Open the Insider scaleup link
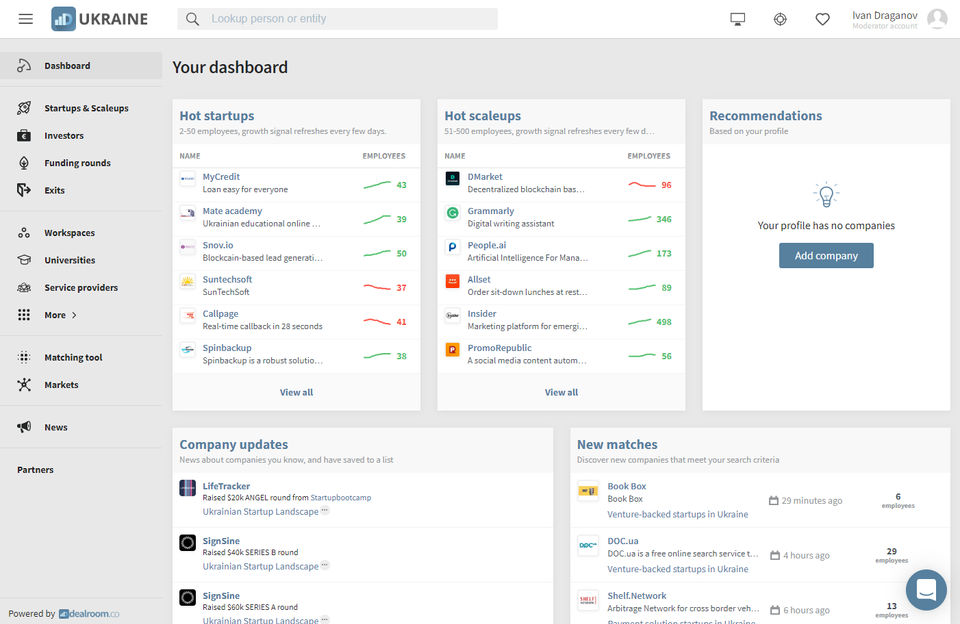Image resolution: width=960 pixels, height=624 pixels. [482, 314]
